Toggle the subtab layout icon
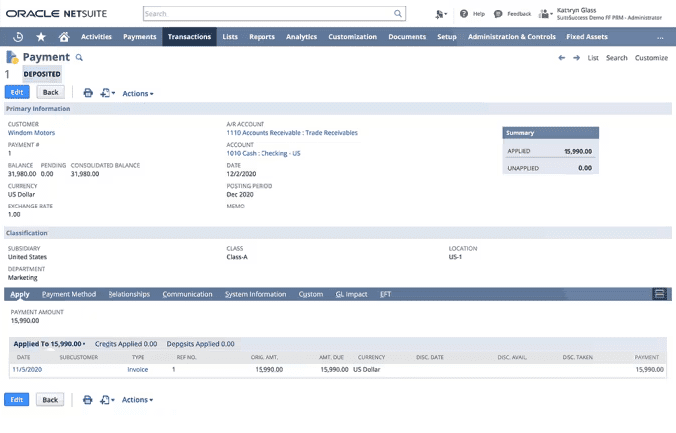The width and height of the screenshot is (676, 433). [659, 294]
